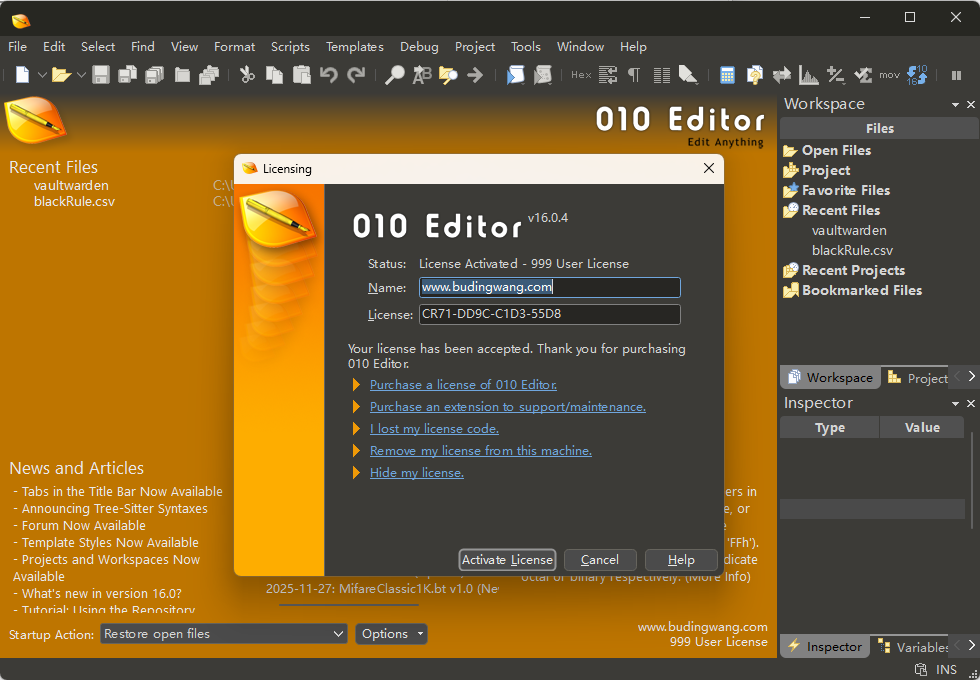Select Recent Projects in Workspace tree

tap(853, 271)
